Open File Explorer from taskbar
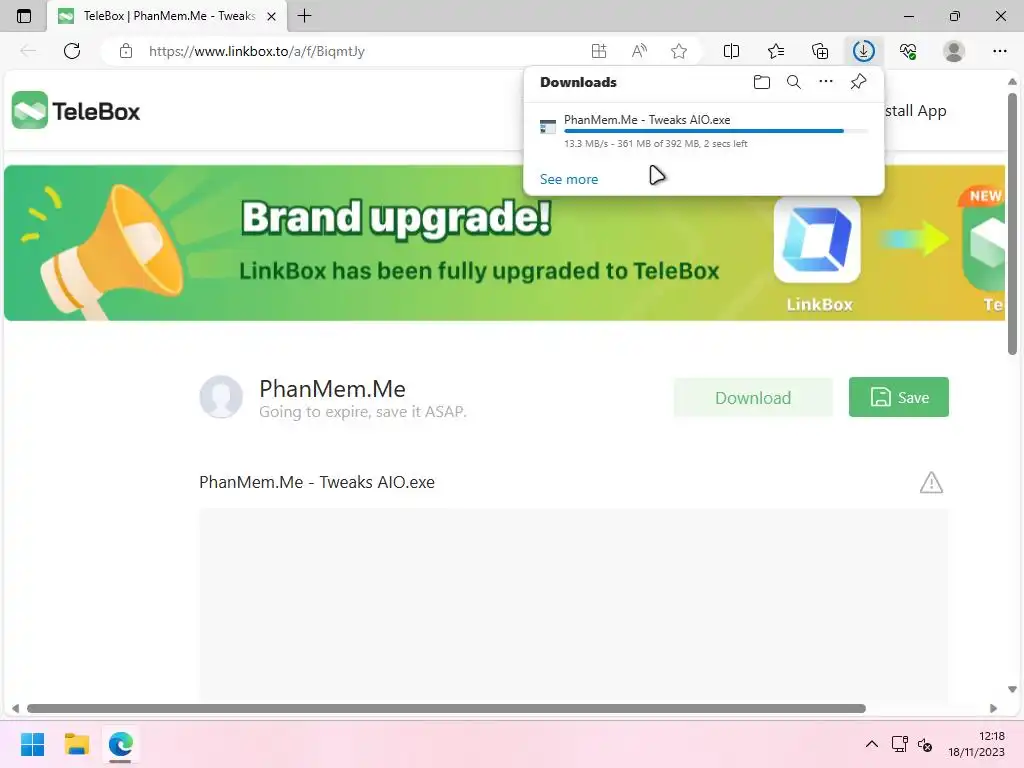 pos(76,744)
